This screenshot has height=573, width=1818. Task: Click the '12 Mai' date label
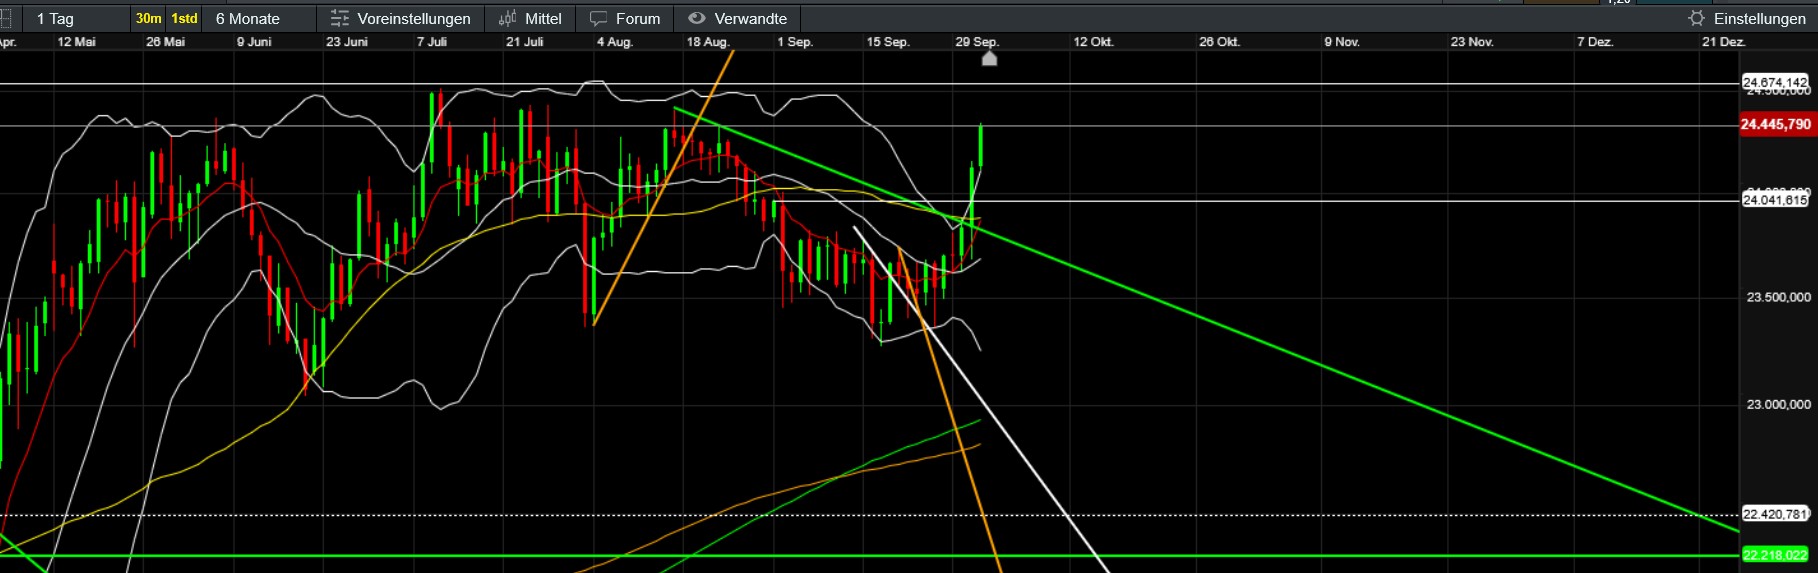(x=77, y=42)
